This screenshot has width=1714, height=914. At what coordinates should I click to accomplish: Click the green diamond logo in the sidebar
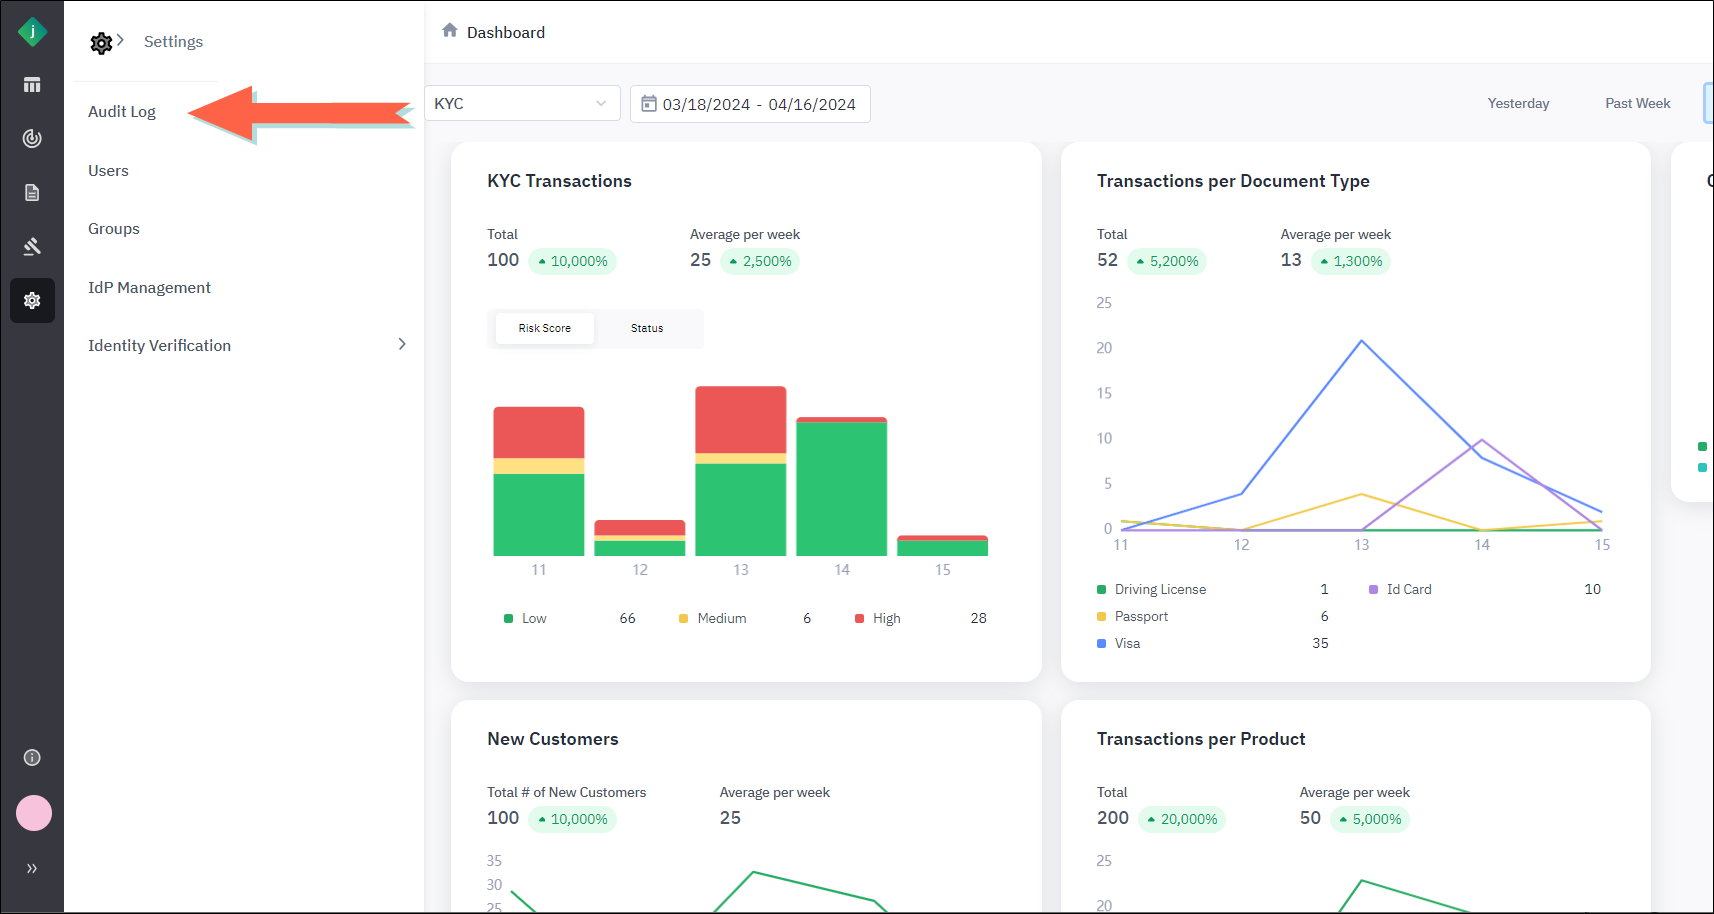[32, 32]
